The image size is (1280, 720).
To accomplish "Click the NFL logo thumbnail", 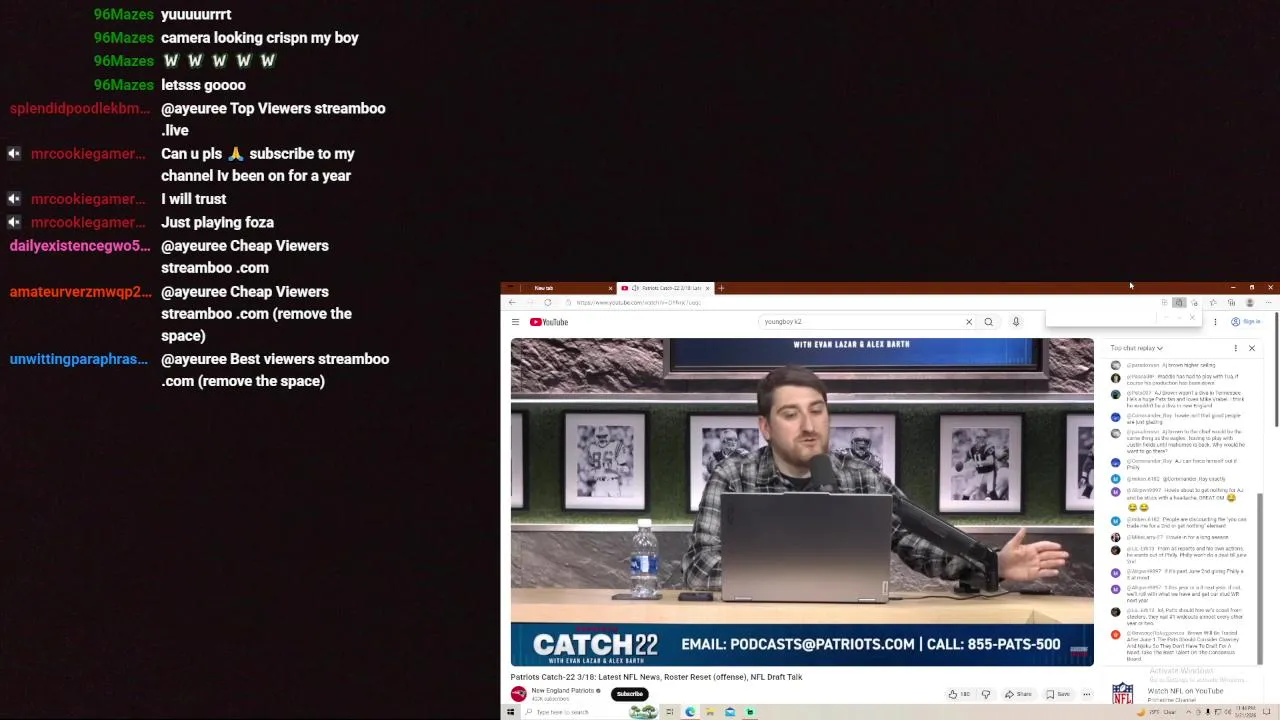I will (x=1122, y=695).
